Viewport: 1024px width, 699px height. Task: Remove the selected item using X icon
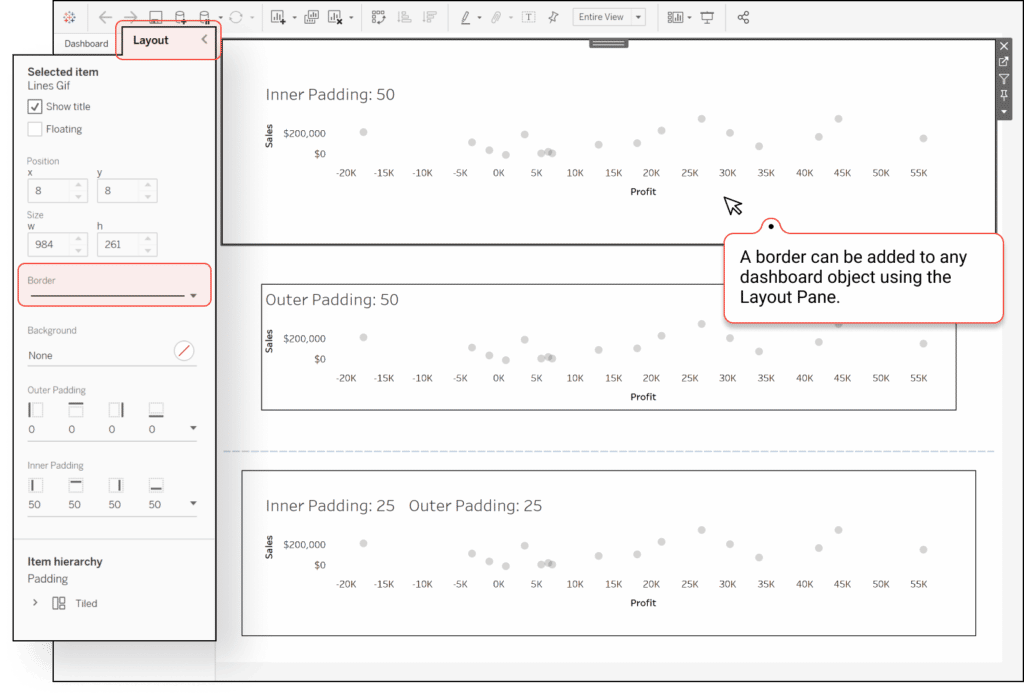click(1004, 46)
